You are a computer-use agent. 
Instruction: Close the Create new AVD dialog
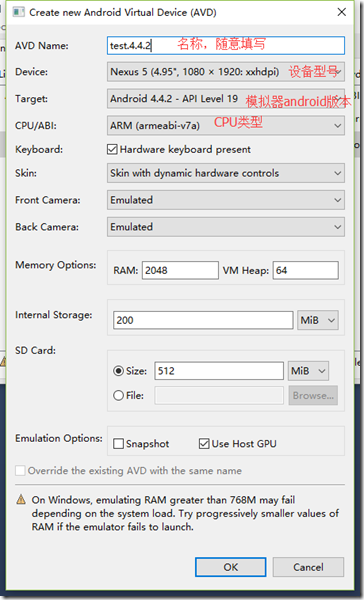[342, 12]
